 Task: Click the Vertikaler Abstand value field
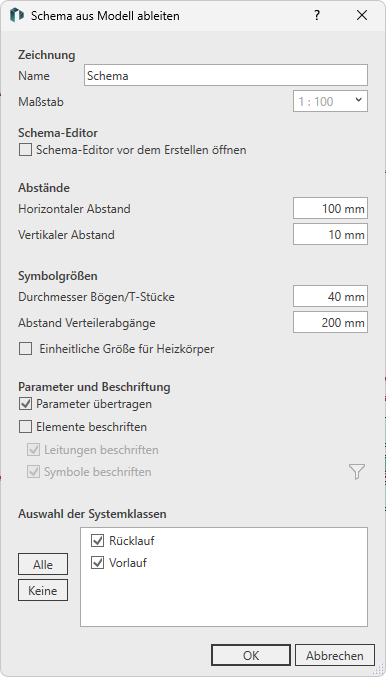330,234
